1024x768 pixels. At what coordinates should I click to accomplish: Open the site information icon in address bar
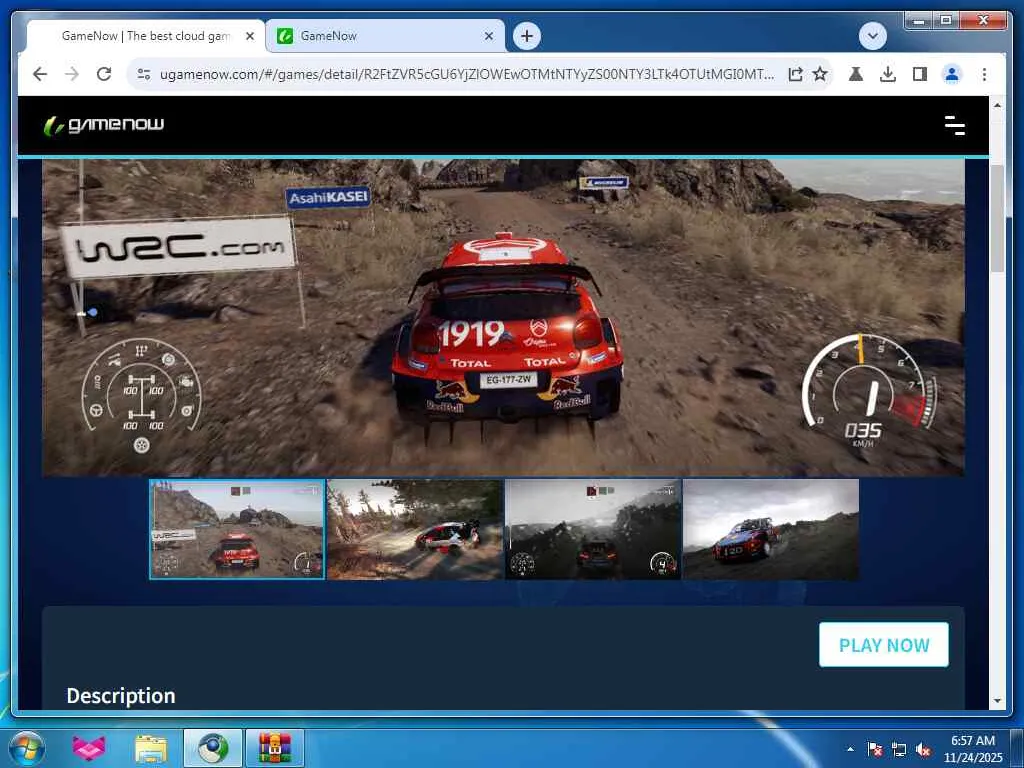click(x=144, y=74)
